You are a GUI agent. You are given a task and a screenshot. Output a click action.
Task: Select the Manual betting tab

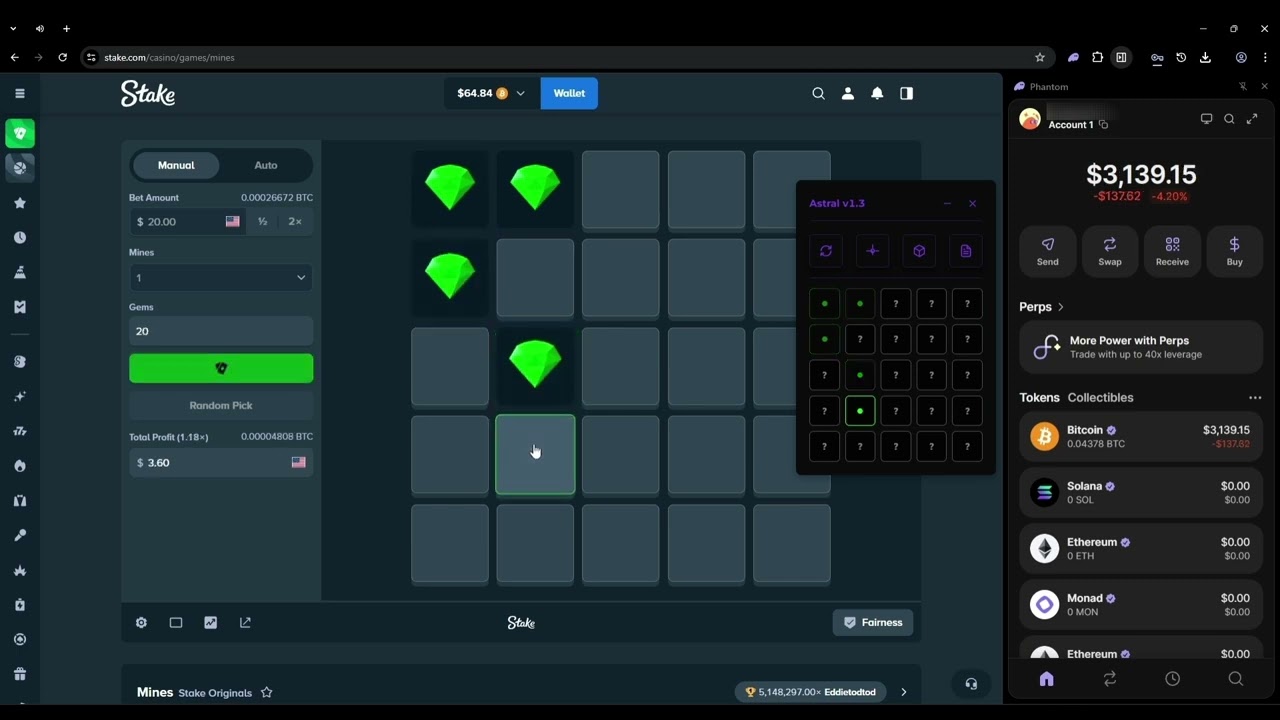click(176, 165)
